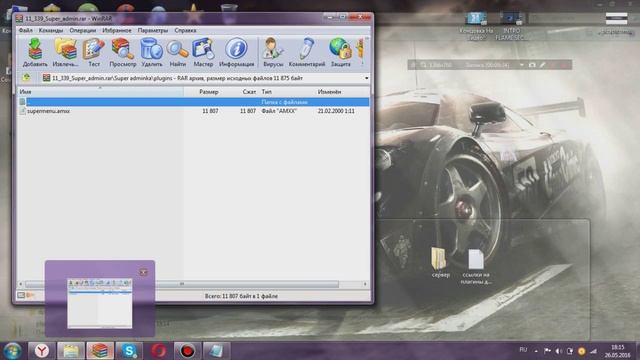
Task: Open the Параметры menu
Action: click(153, 30)
